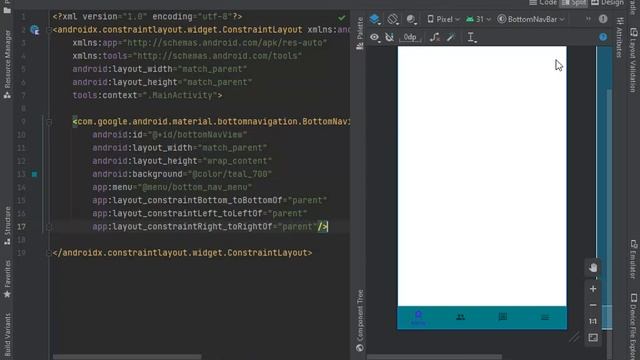Click the green checkmark inspection icon
The image size is (640, 360).
point(342,18)
